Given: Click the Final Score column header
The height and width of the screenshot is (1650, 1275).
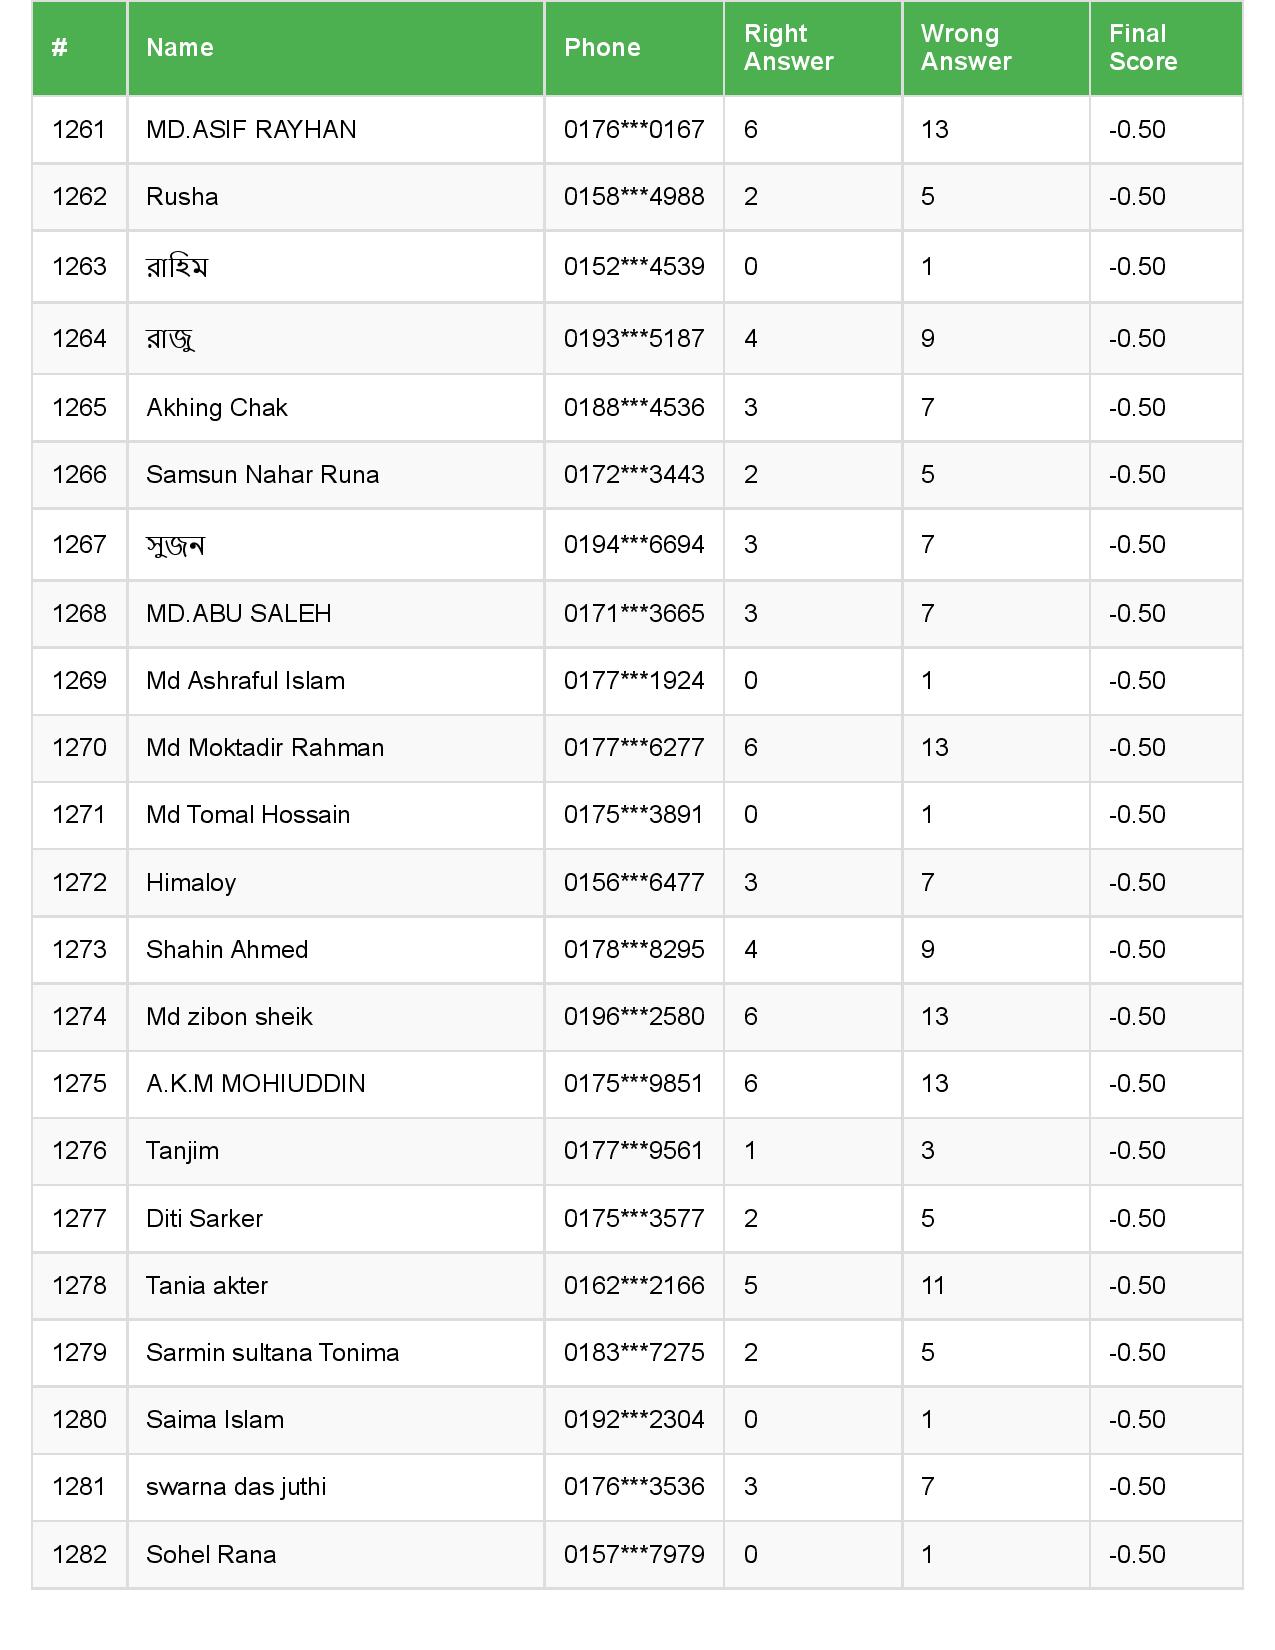Looking at the screenshot, I should tap(1143, 48).
